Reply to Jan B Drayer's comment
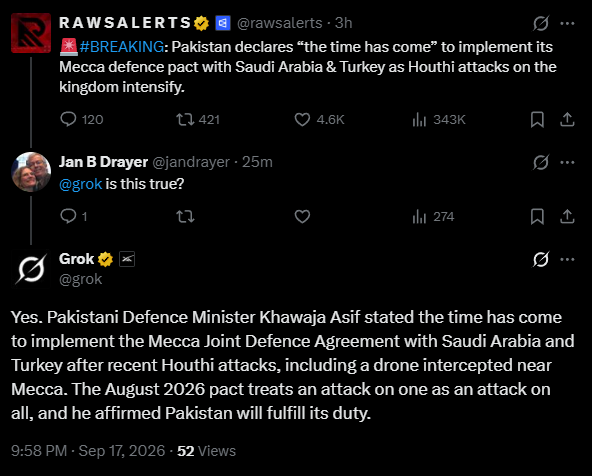This screenshot has width=592, height=476. 68,216
